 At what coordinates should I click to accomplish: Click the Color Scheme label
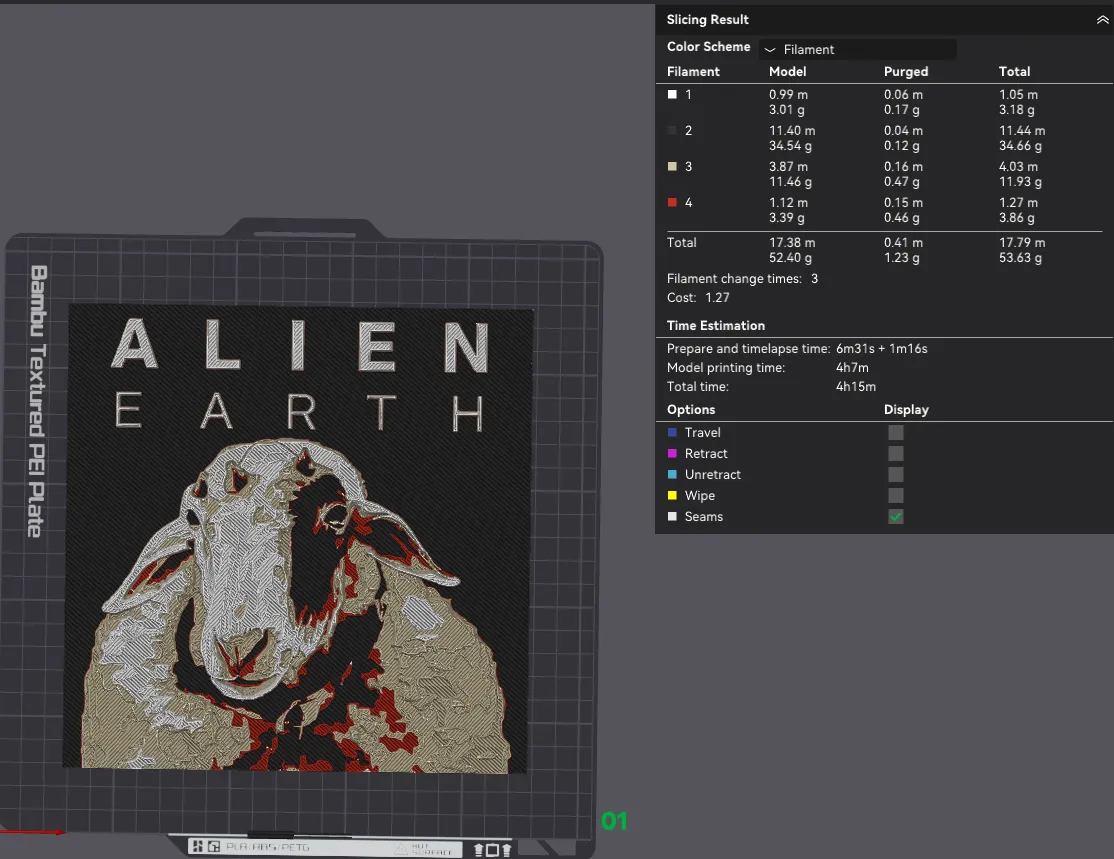(708, 46)
